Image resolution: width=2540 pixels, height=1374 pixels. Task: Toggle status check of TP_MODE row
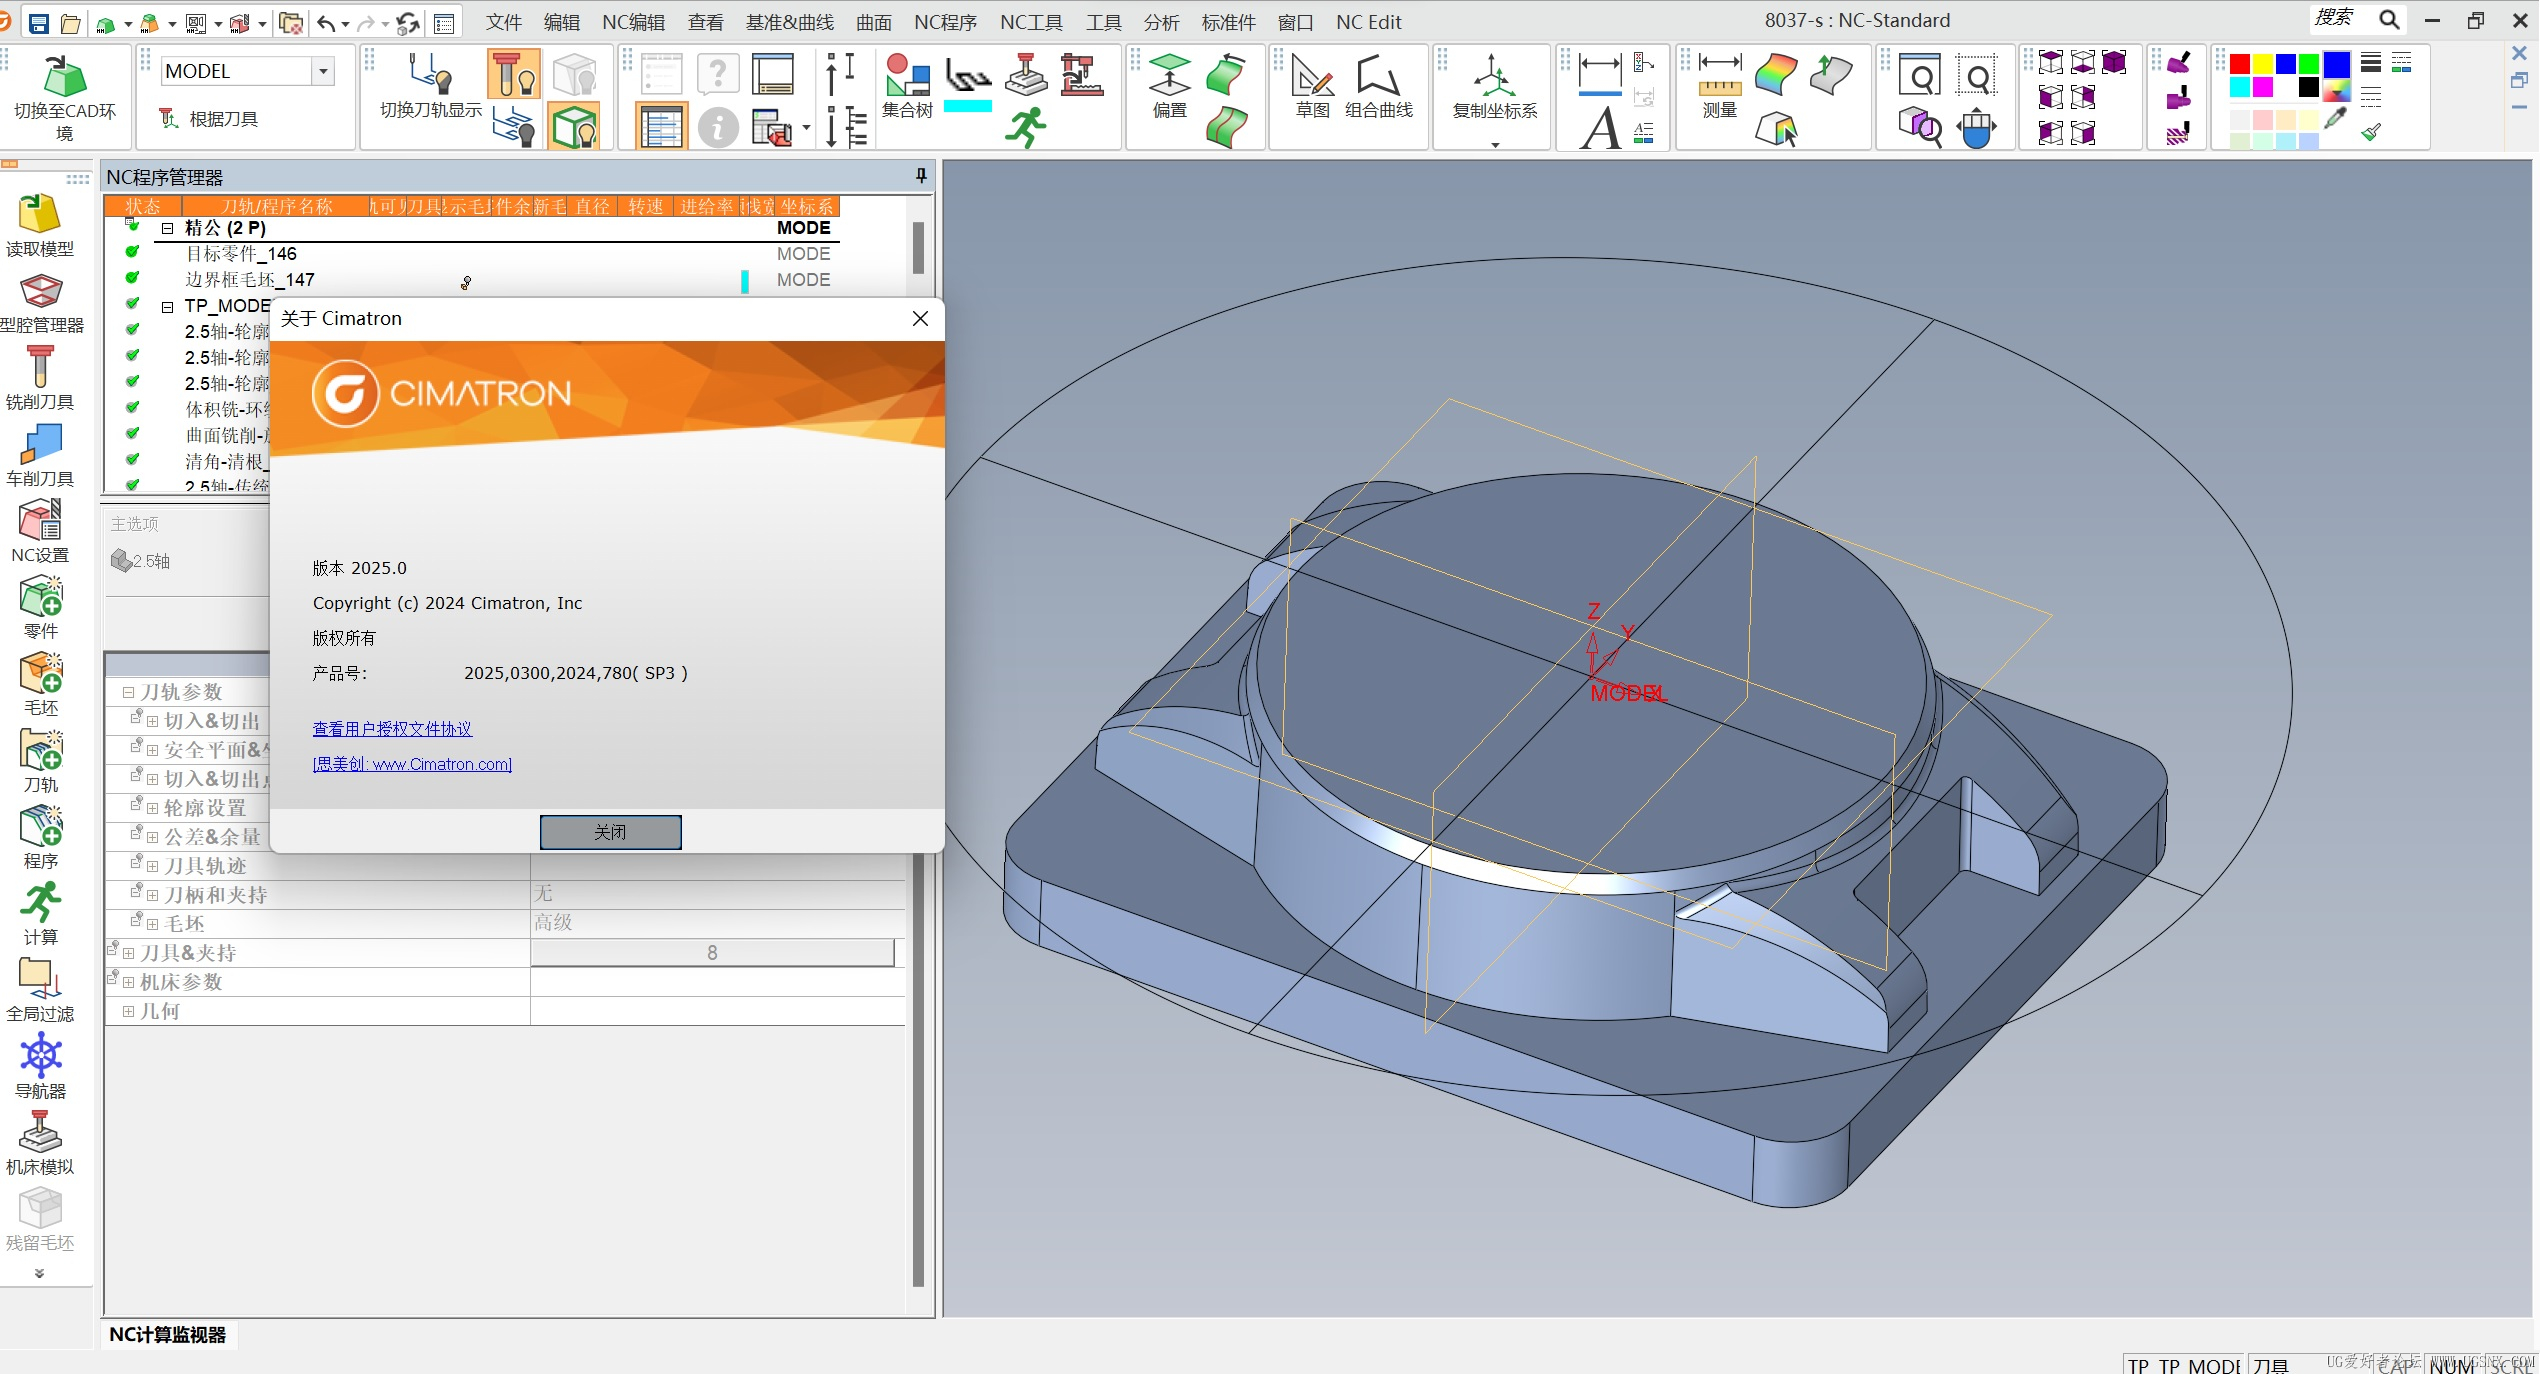131,304
